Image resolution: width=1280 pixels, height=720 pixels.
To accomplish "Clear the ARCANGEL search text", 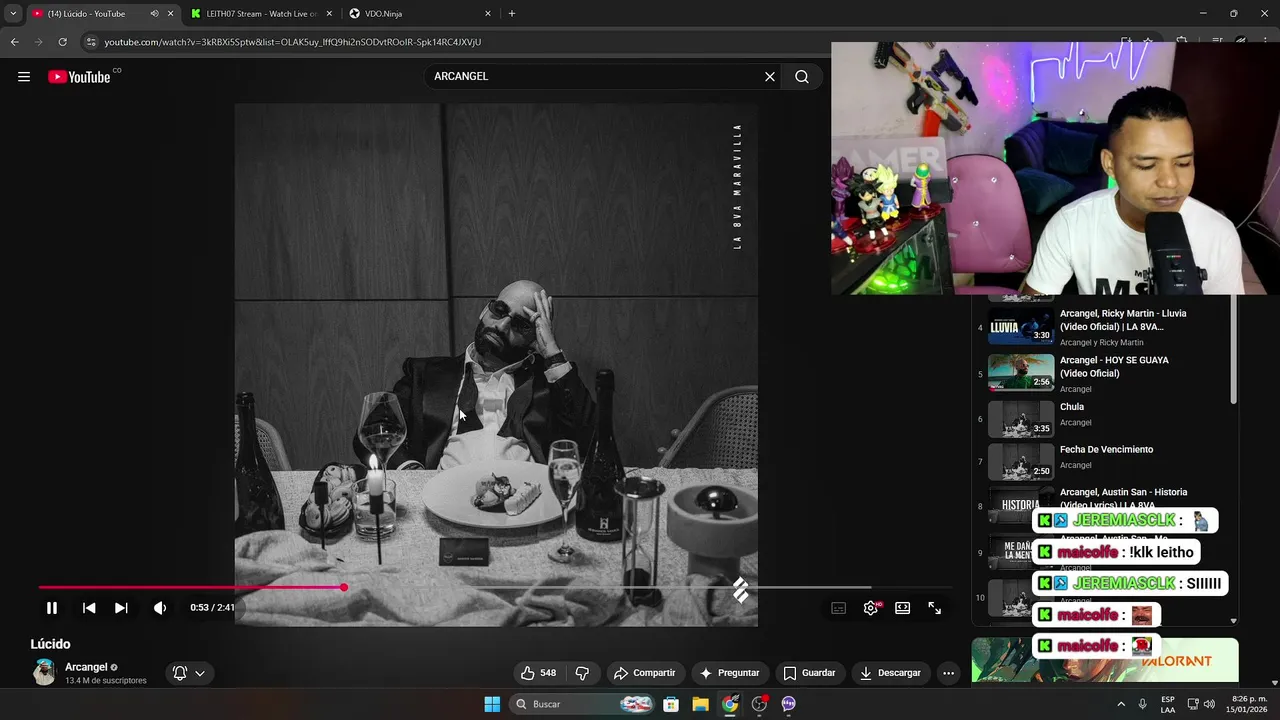I will tap(770, 77).
